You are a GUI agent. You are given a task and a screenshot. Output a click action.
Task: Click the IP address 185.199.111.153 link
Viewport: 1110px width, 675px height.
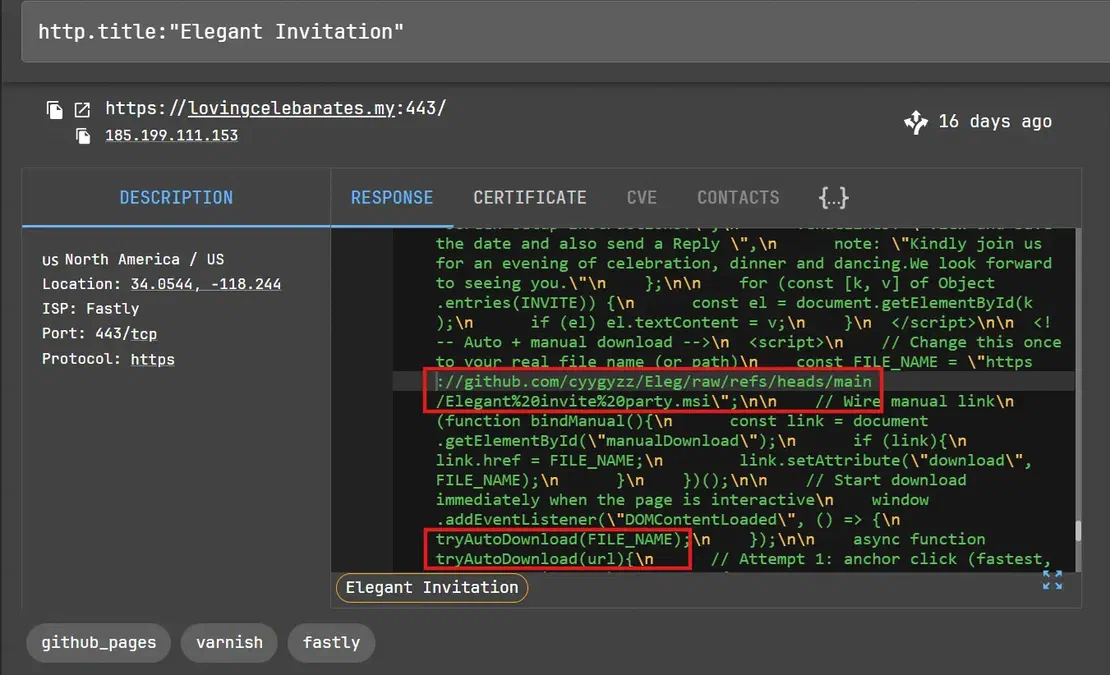tap(171, 135)
